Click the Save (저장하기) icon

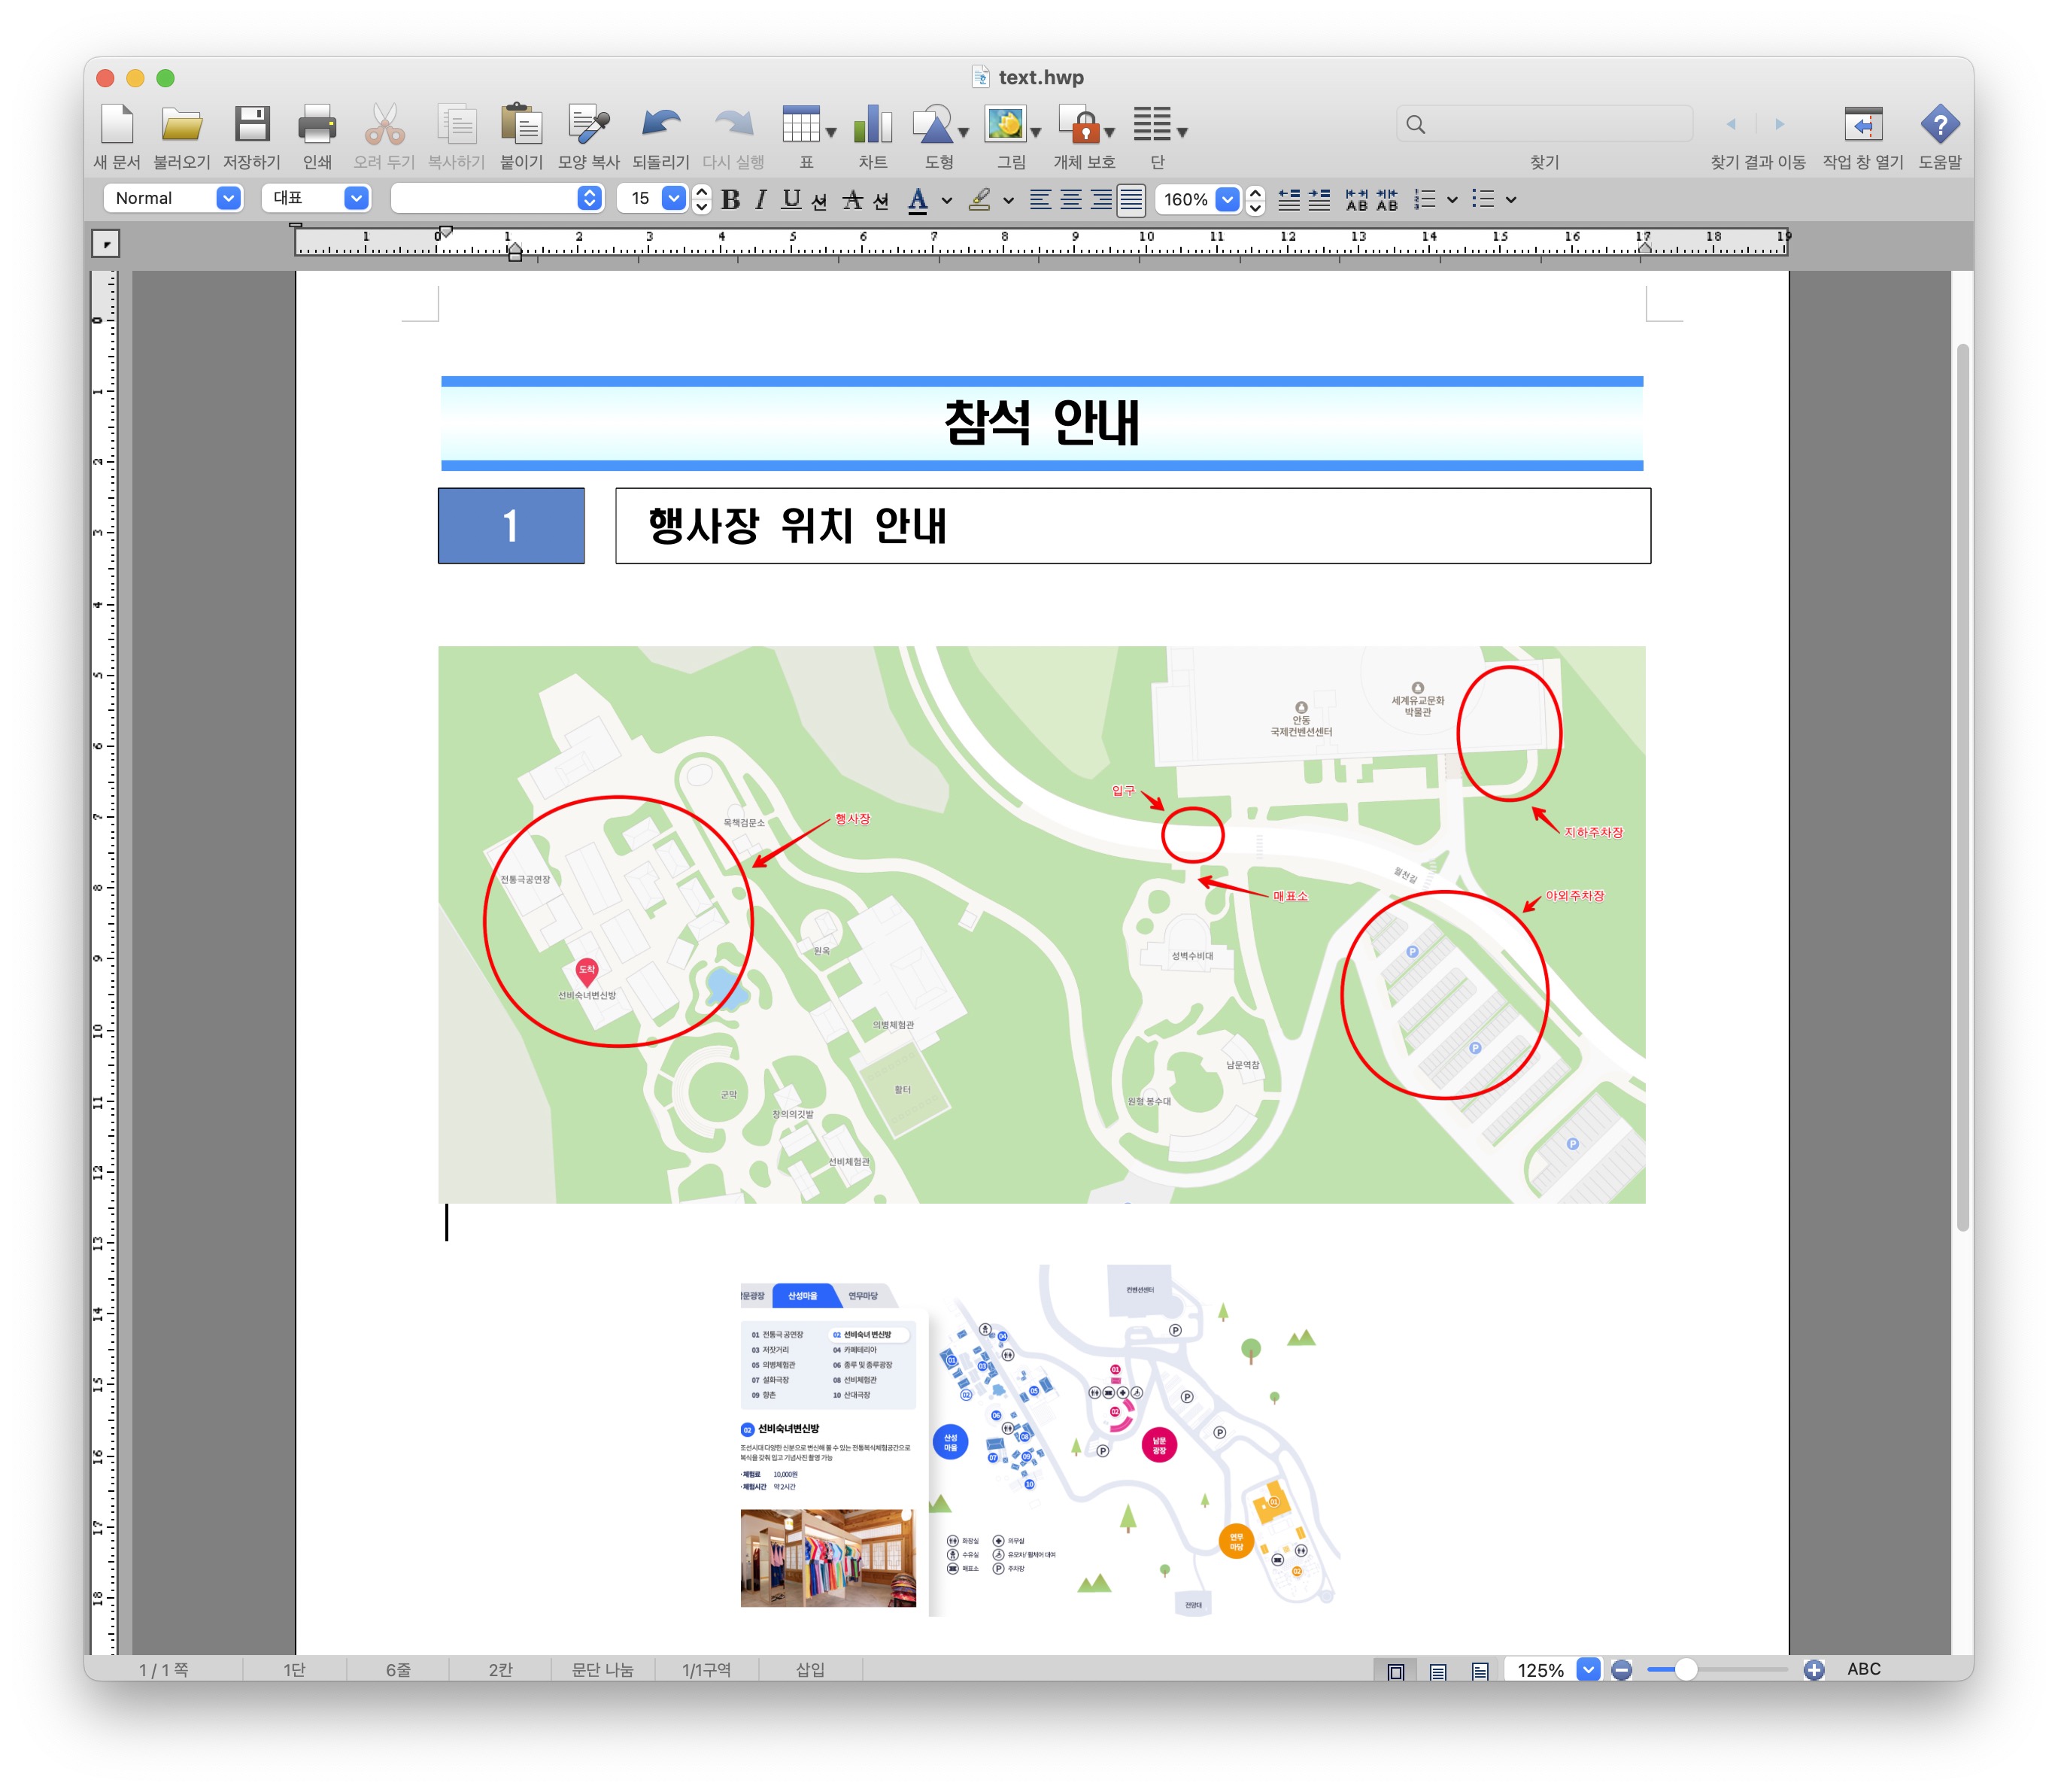pyautogui.click(x=252, y=126)
